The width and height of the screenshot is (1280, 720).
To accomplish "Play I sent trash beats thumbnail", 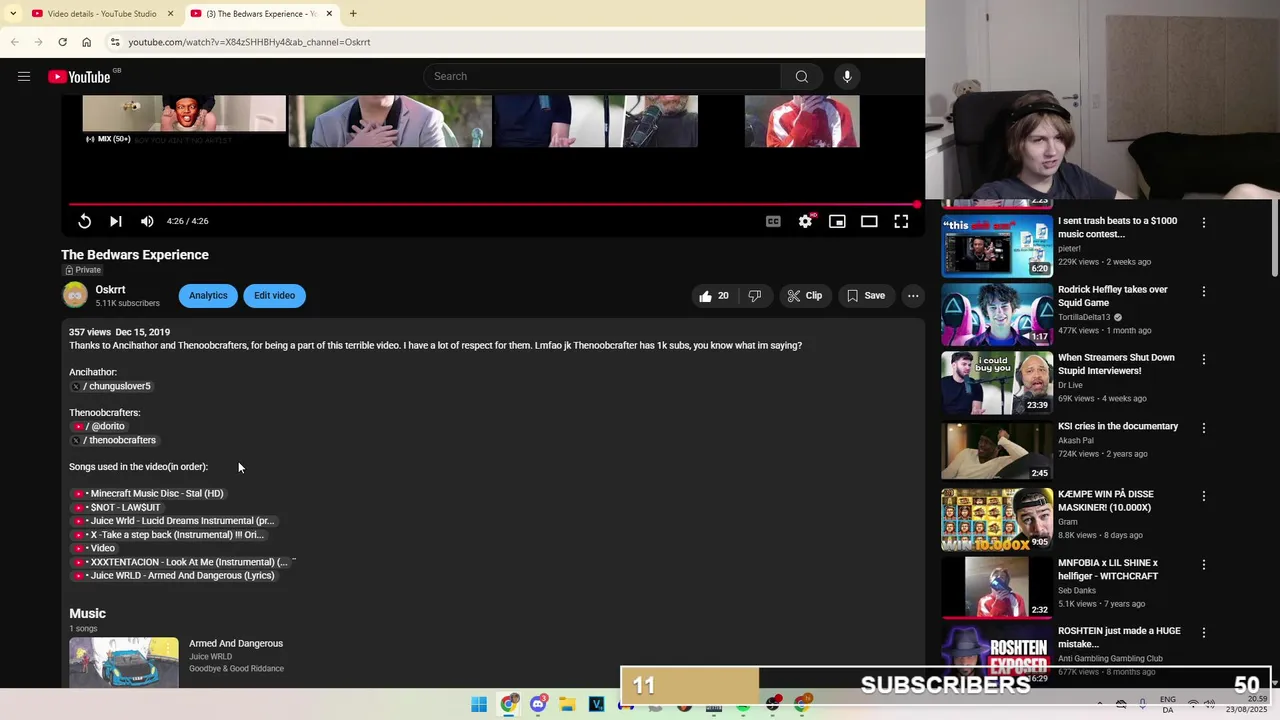I will coord(997,246).
